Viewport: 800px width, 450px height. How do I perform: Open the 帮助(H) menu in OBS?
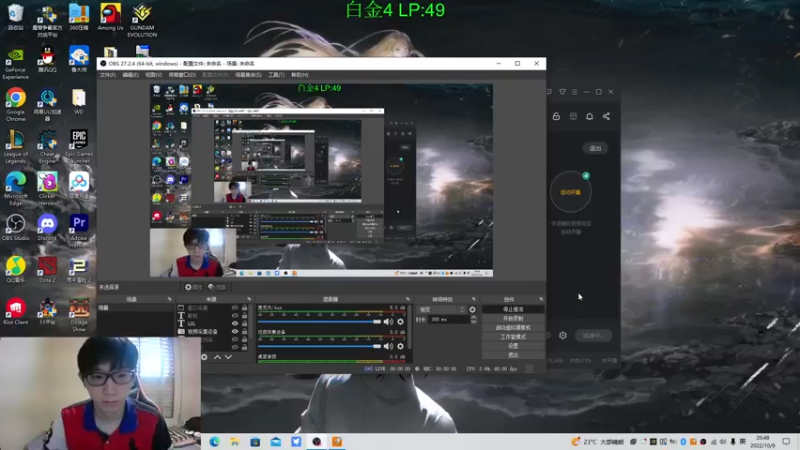pyautogui.click(x=299, y=75)
